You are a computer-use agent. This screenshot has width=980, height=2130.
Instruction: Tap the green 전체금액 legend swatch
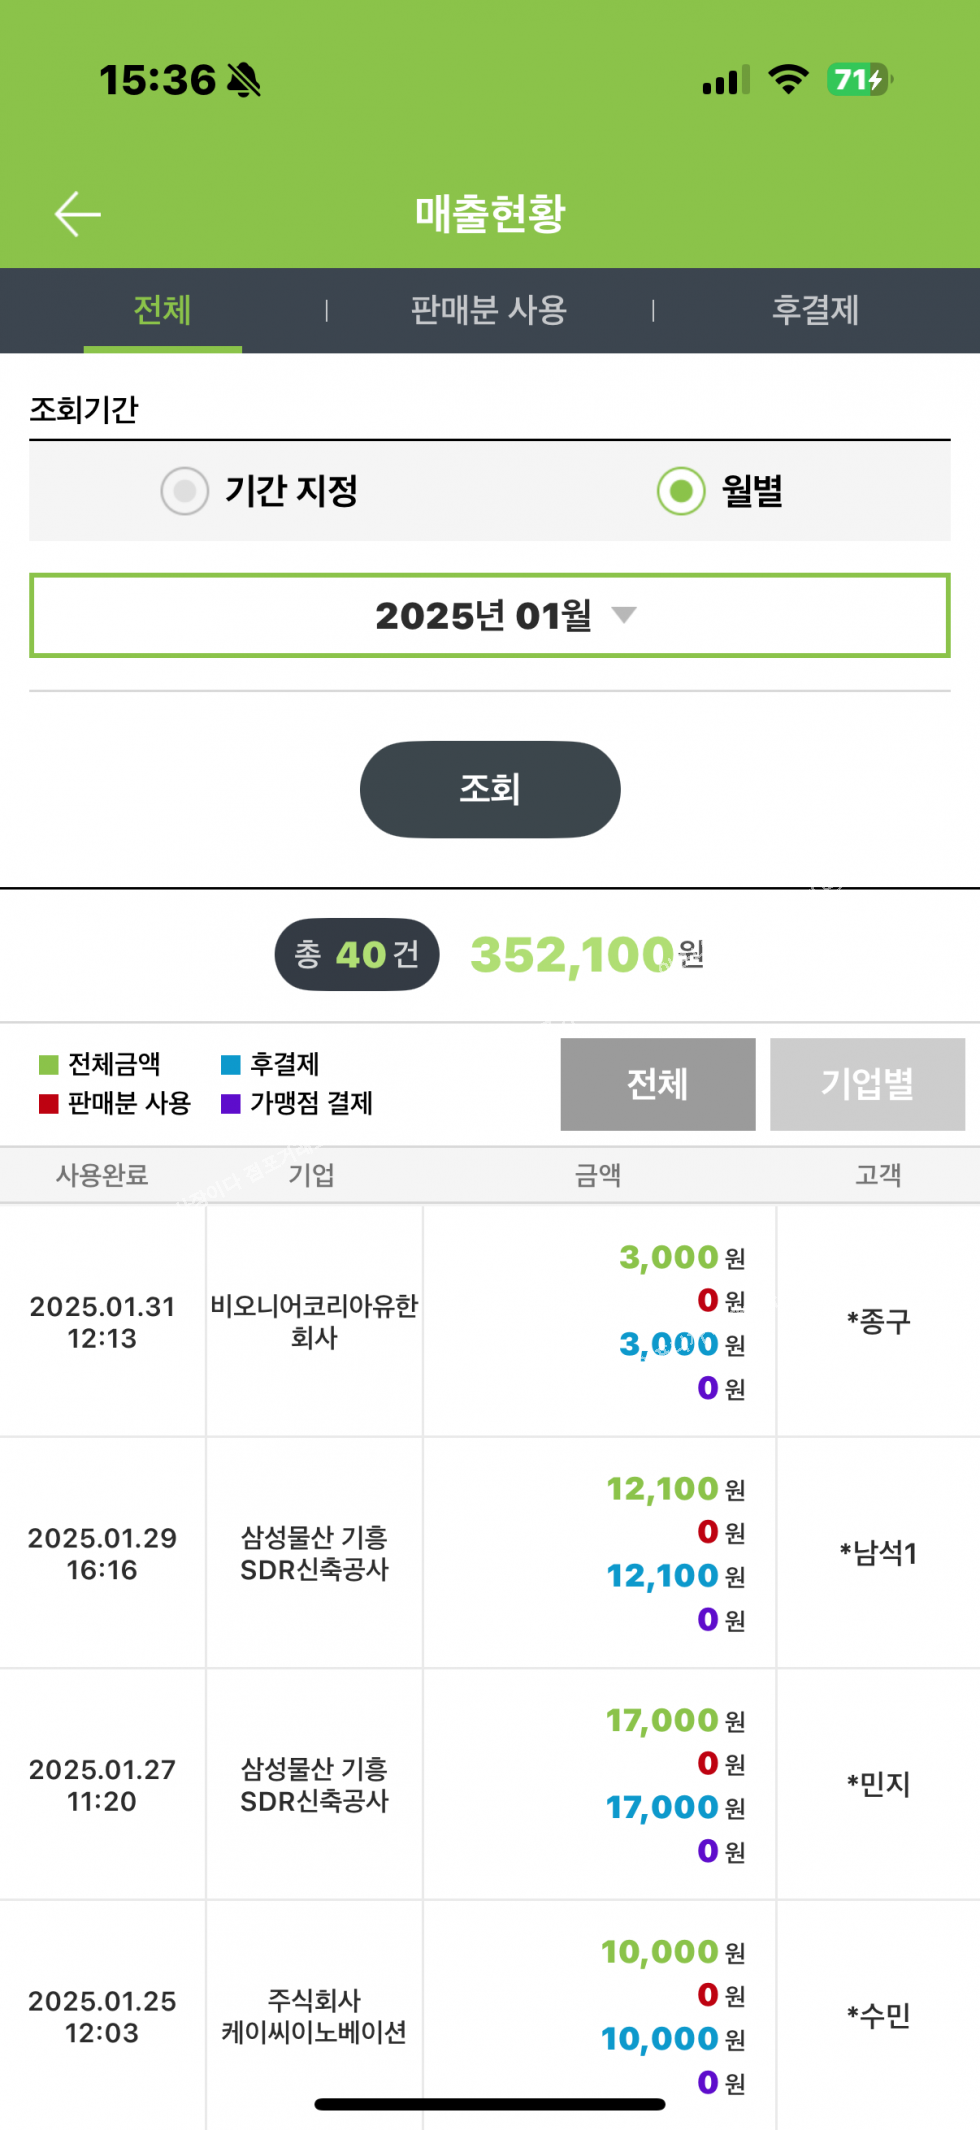pos(48,1064)
